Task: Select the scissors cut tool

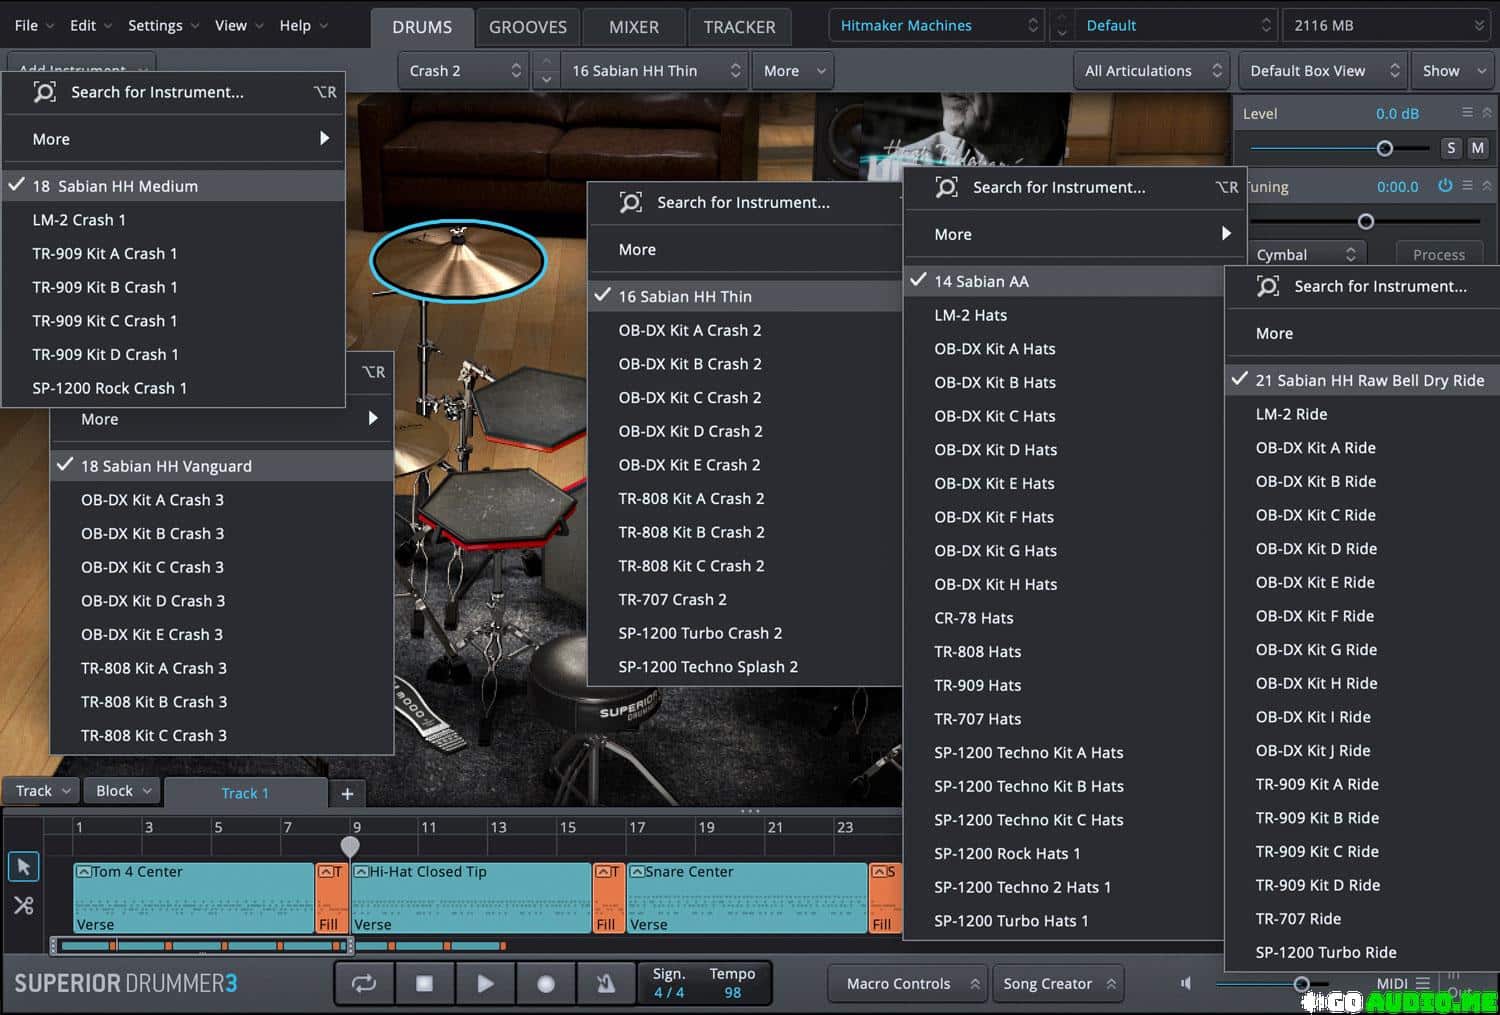Action: pyautogui.click(x=24, y=905)
